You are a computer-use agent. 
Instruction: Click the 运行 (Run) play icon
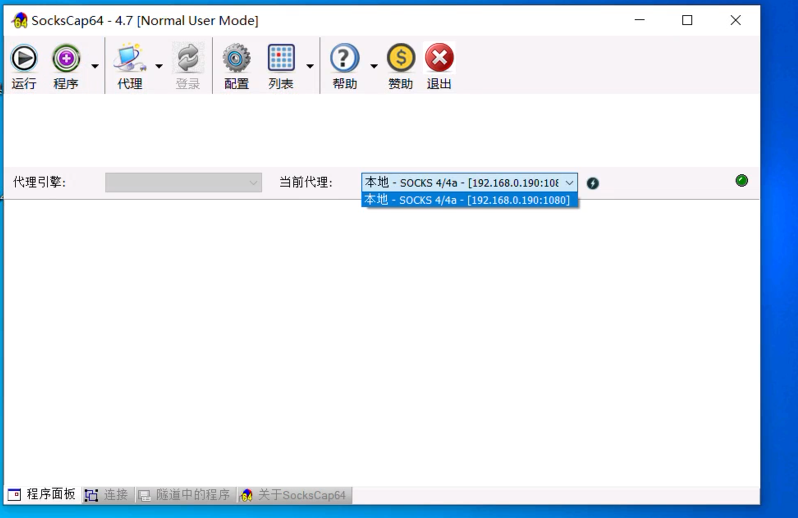(24, 58)
